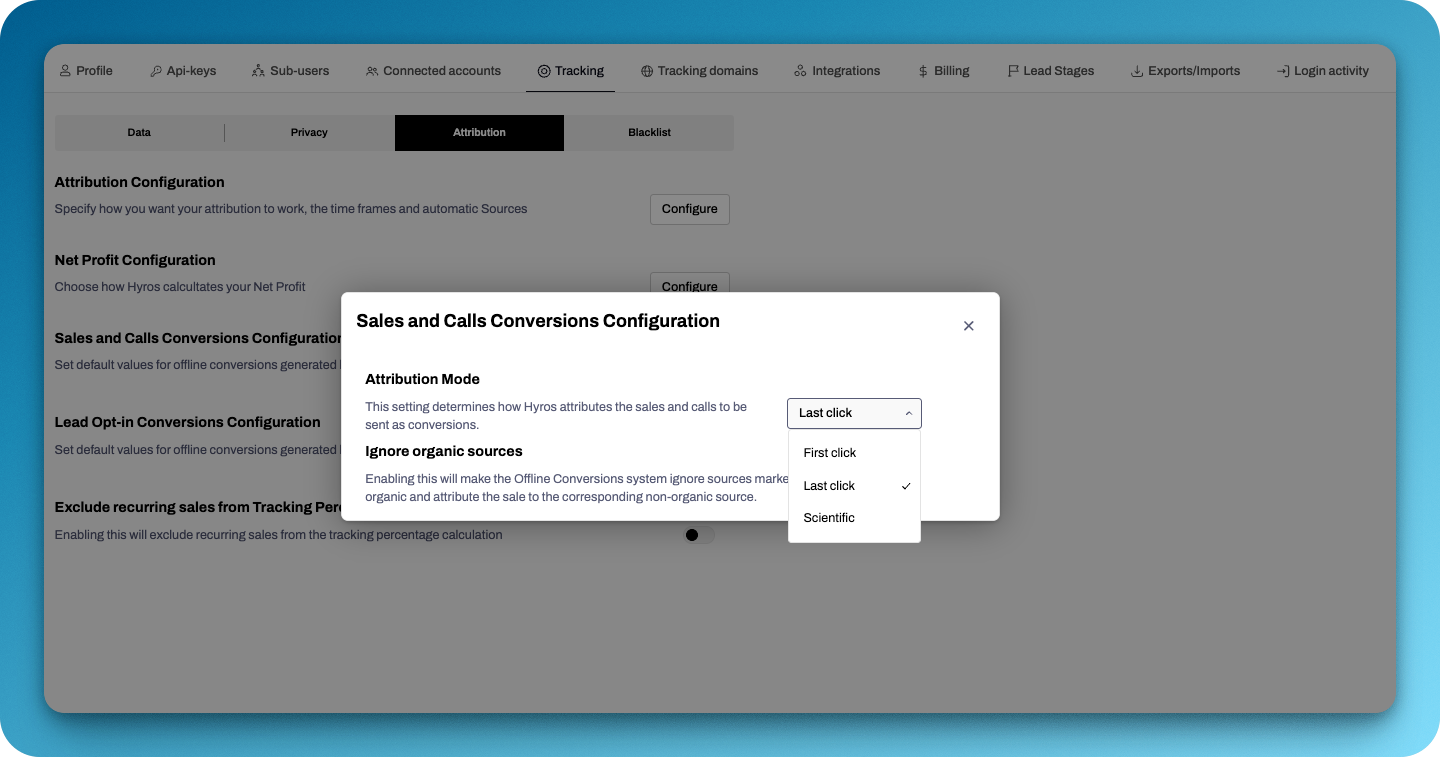This screenshot has height=757, width=1440.
Task: Switch to the Blacklist sub-tab
Action: pyautogui.click(x=649, y=133)
